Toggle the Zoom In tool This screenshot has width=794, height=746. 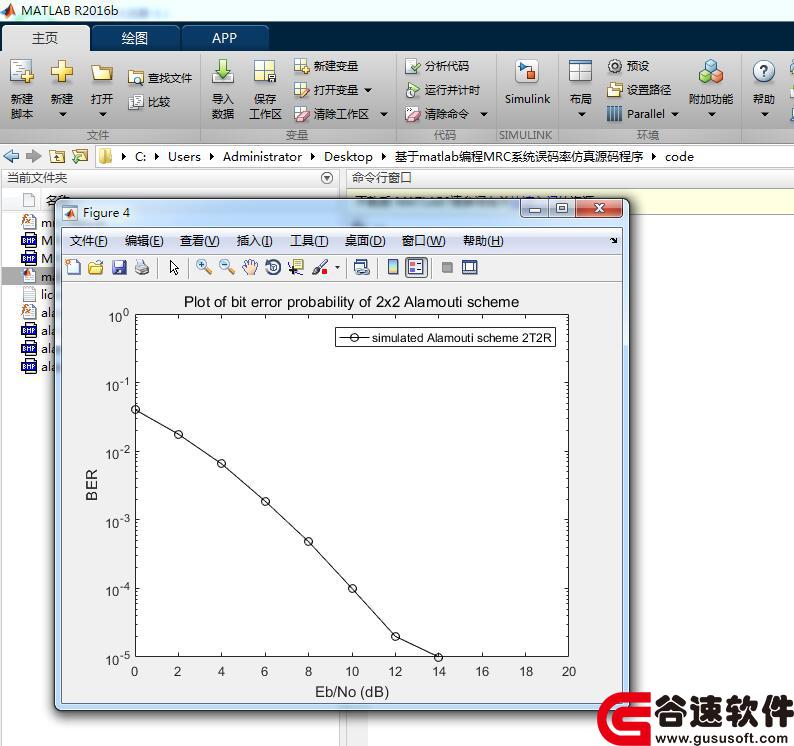point(204,267)
